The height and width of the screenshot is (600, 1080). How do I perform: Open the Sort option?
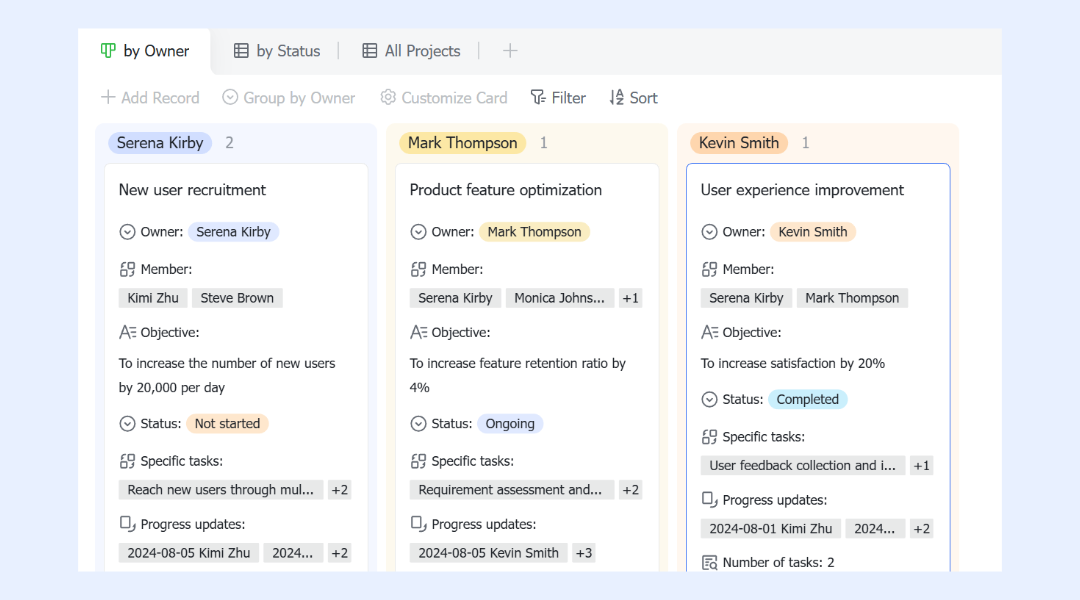633,98
